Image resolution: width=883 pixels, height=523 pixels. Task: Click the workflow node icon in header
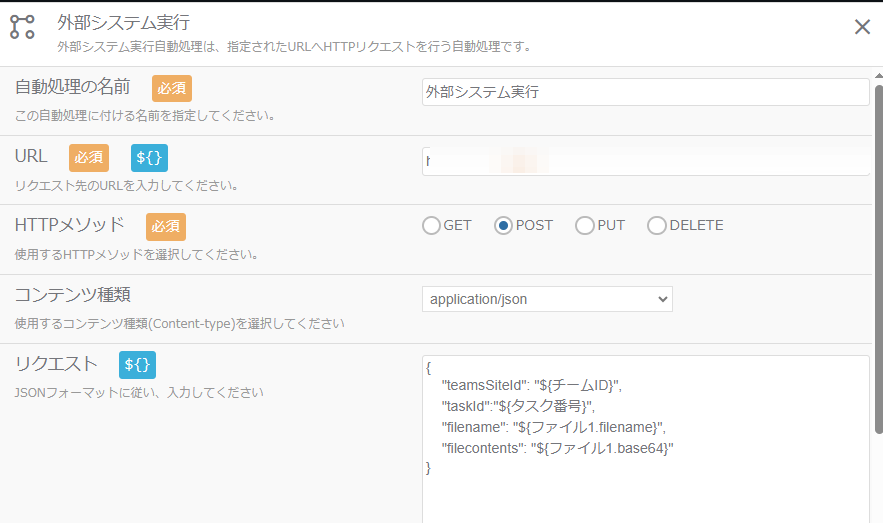[22, 26]
